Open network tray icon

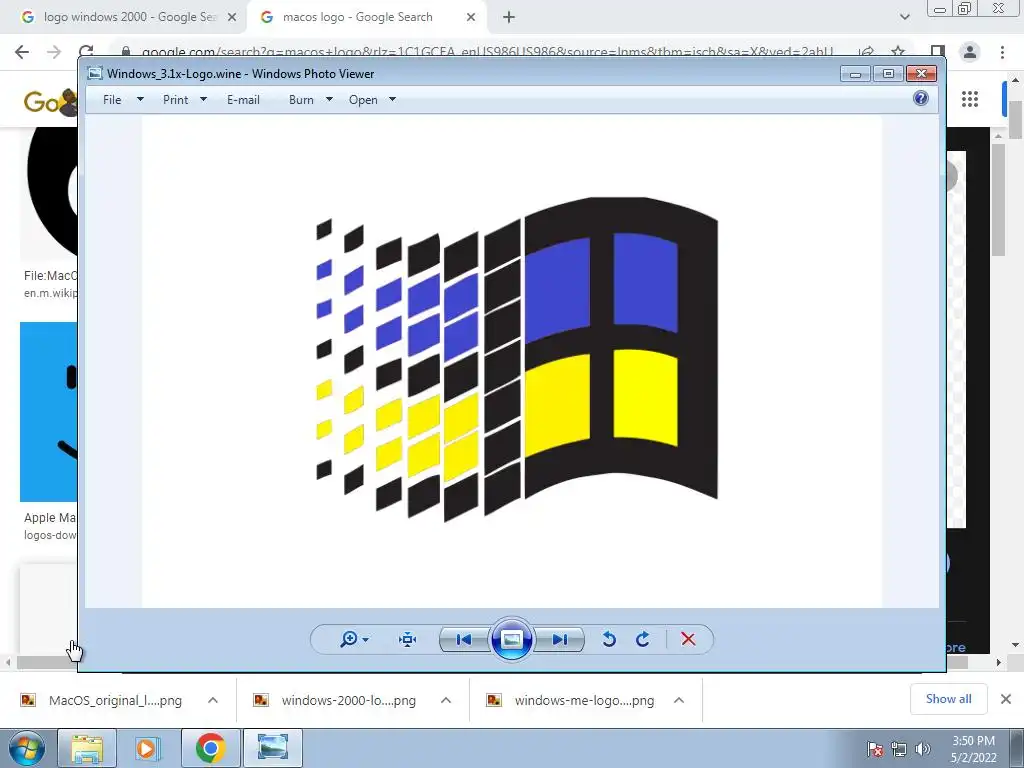tap(899, 749)
